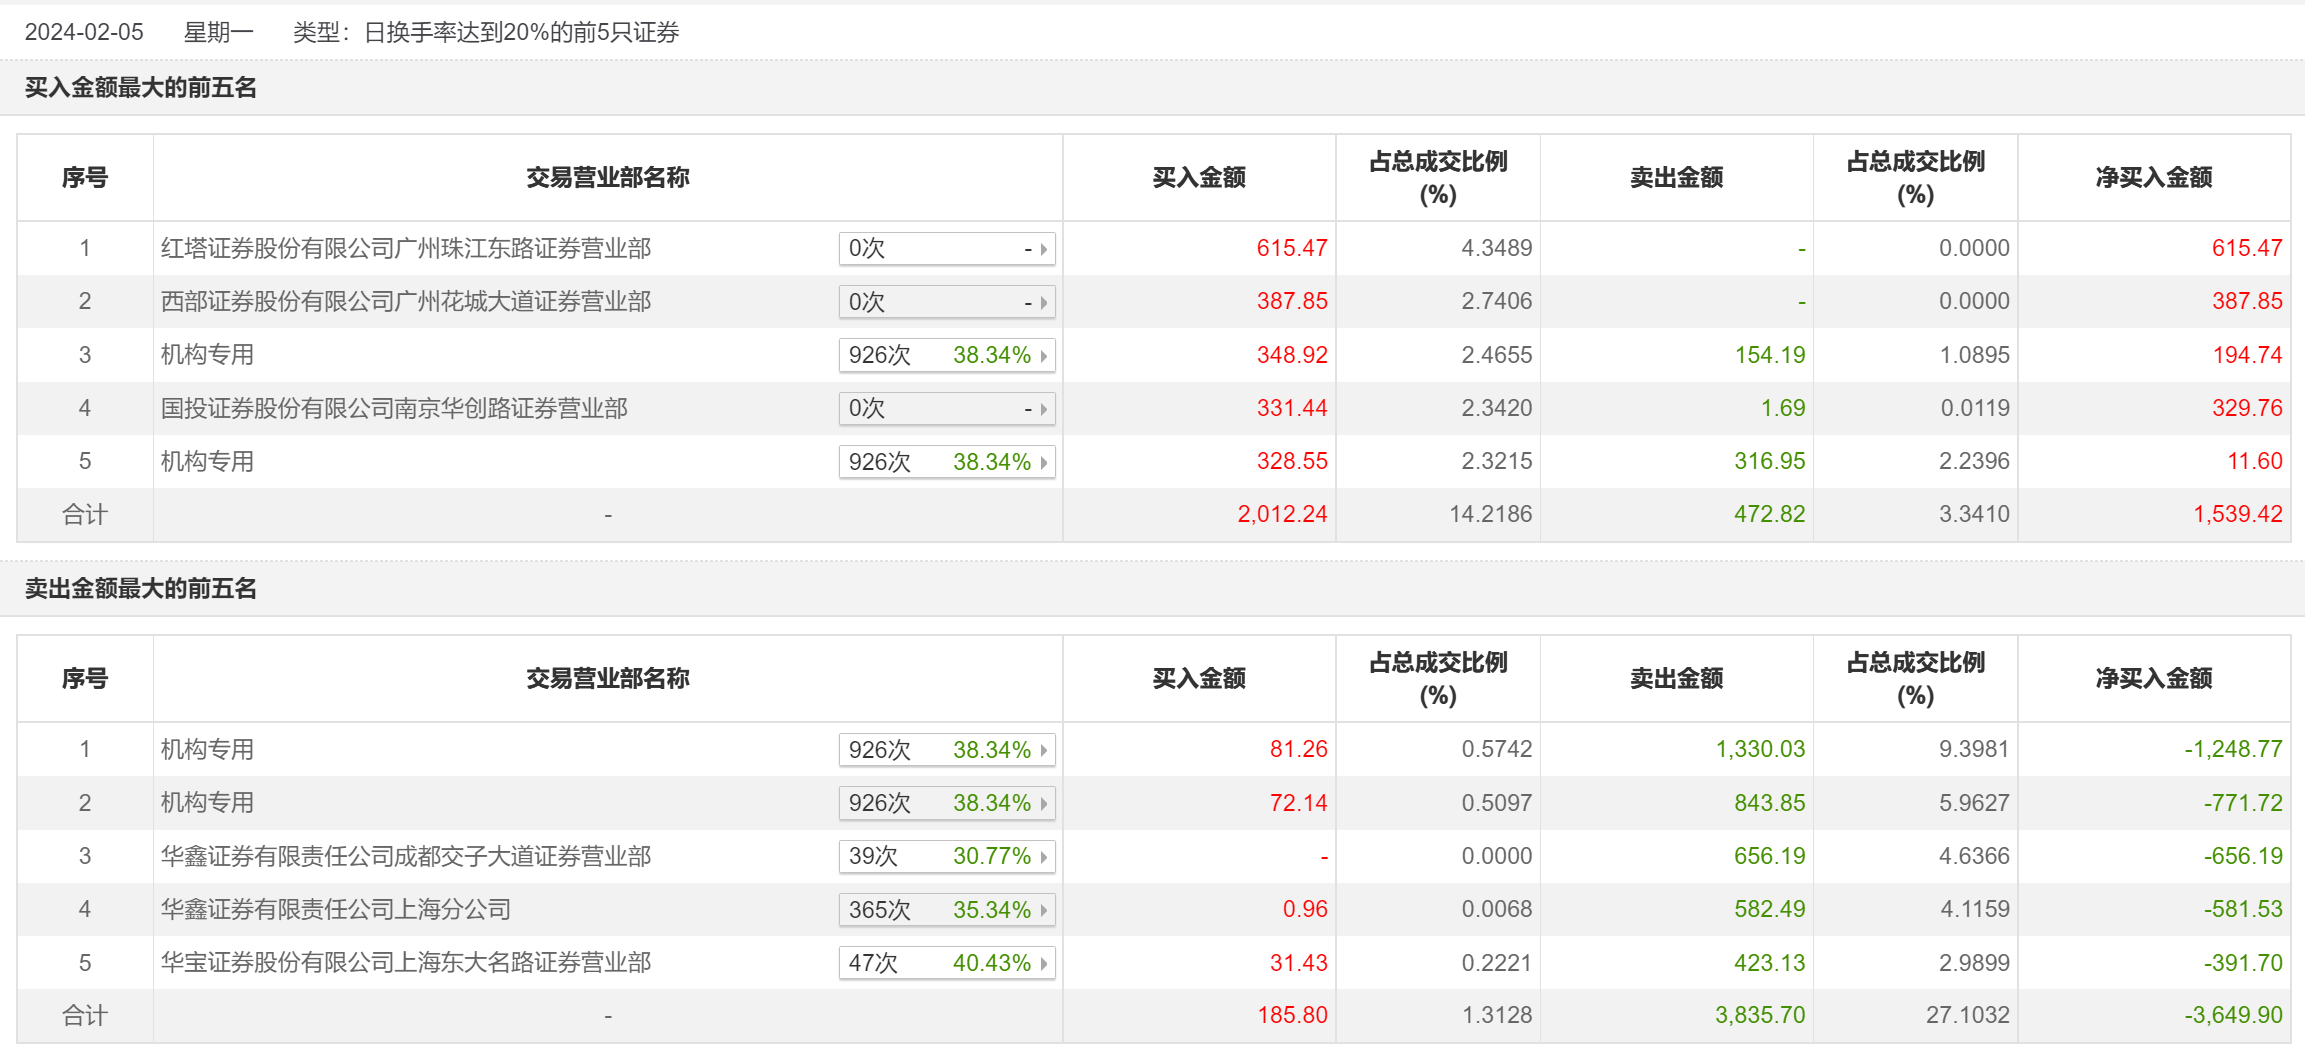Click arrow on buy row 5 机构专用 926次 box

click(1044, 463)
